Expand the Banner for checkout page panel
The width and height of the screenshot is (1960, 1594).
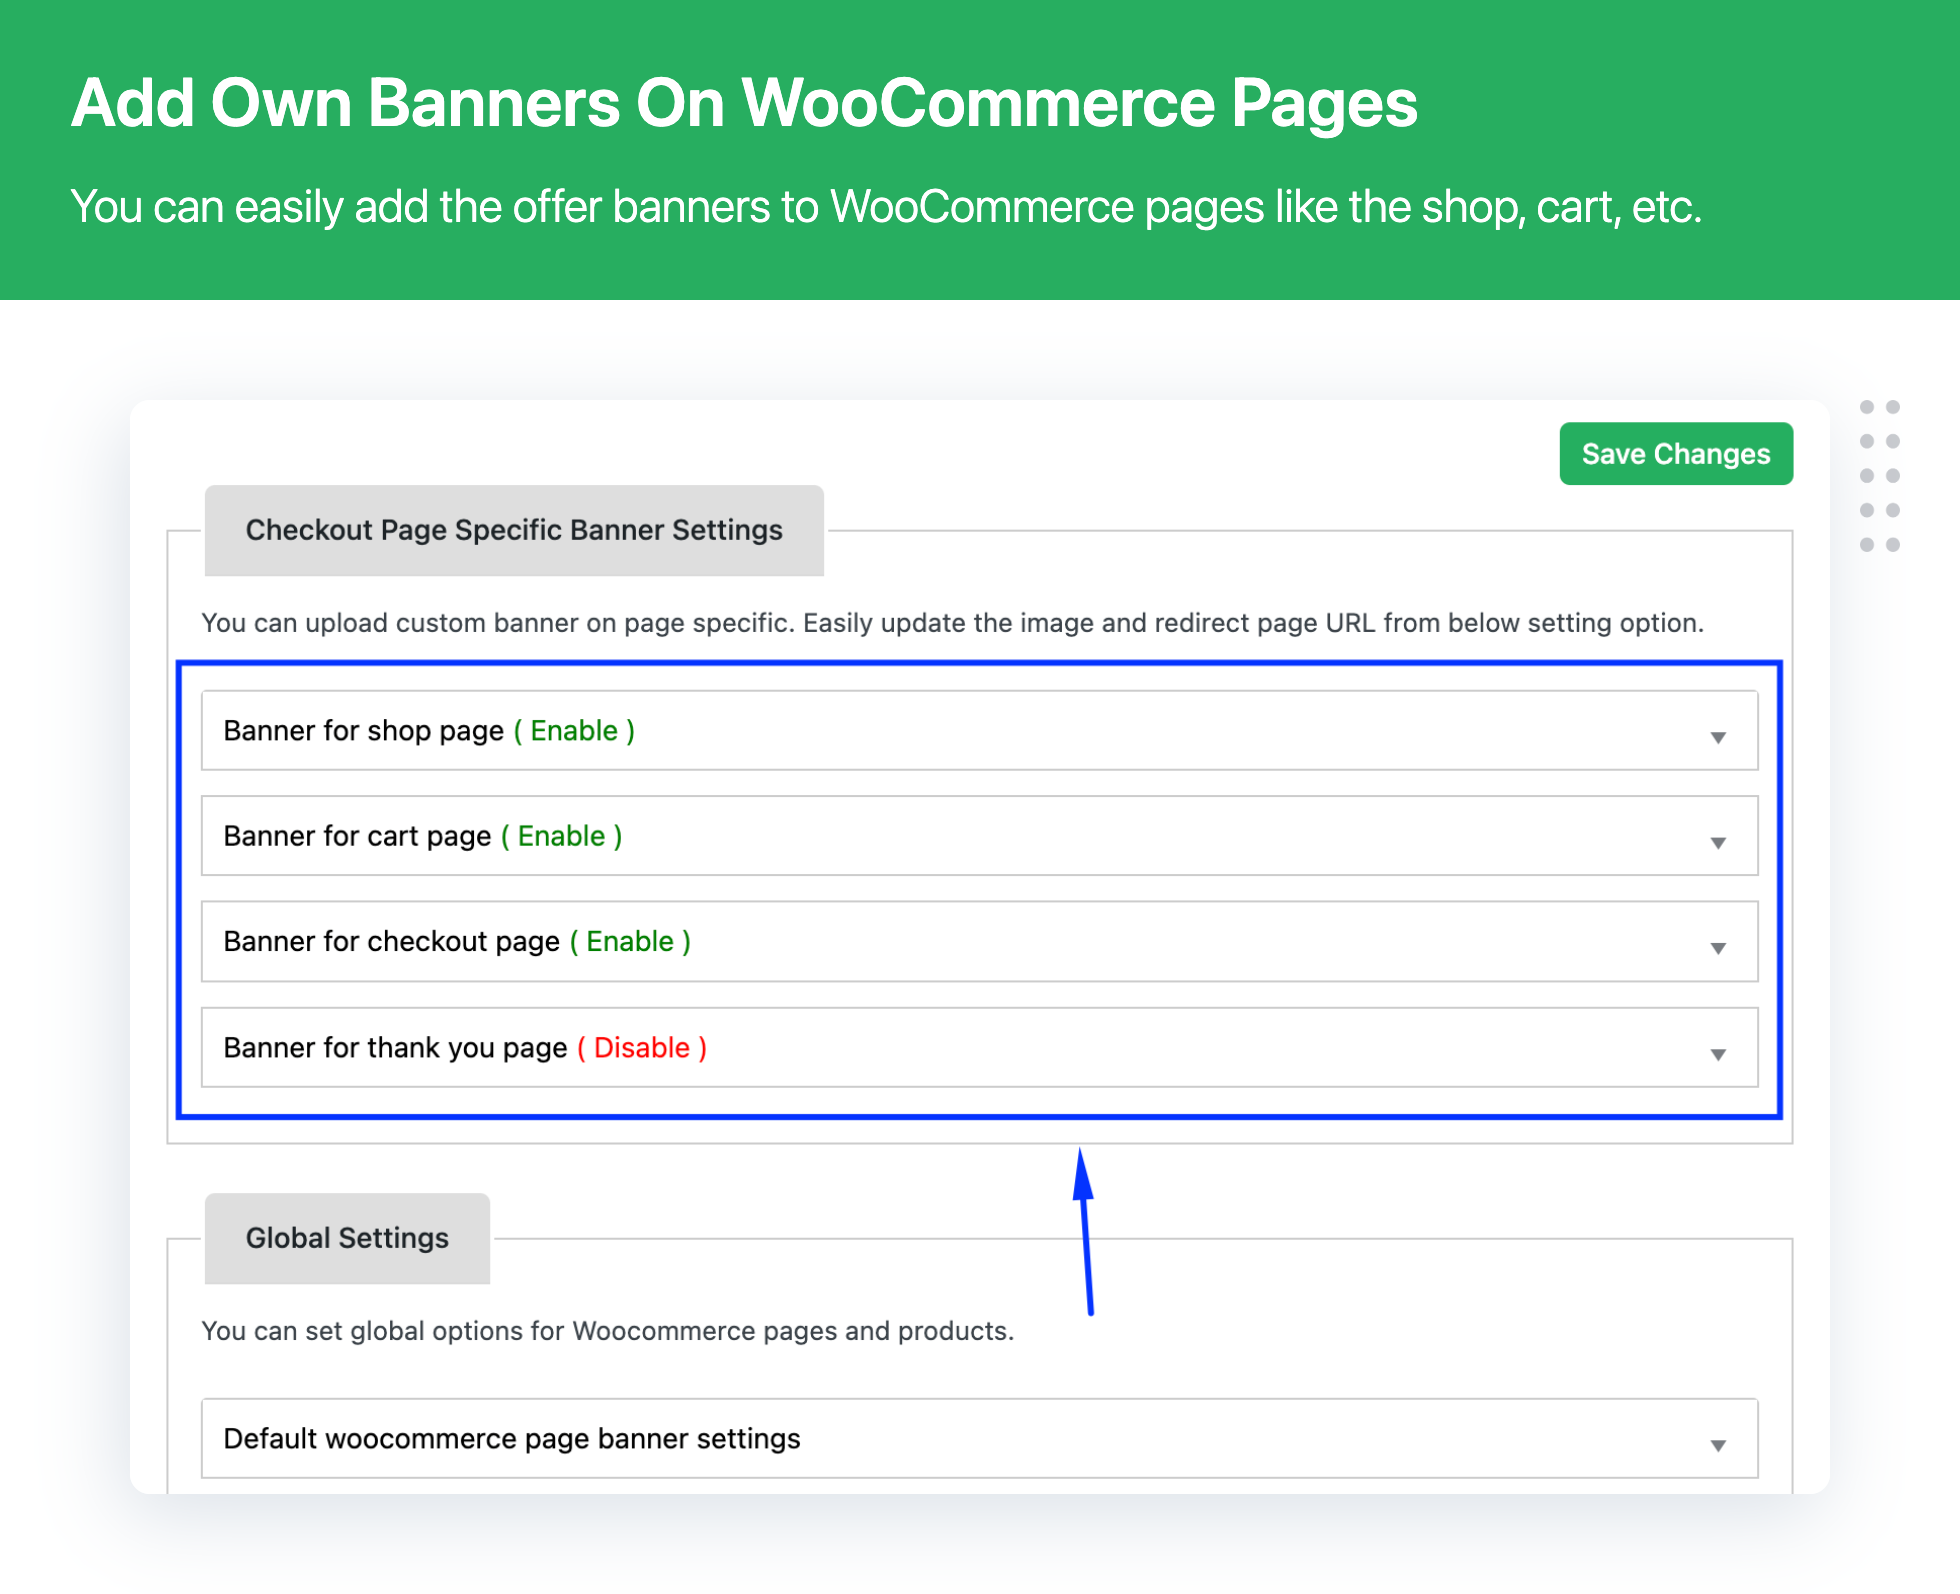[979, 941]
